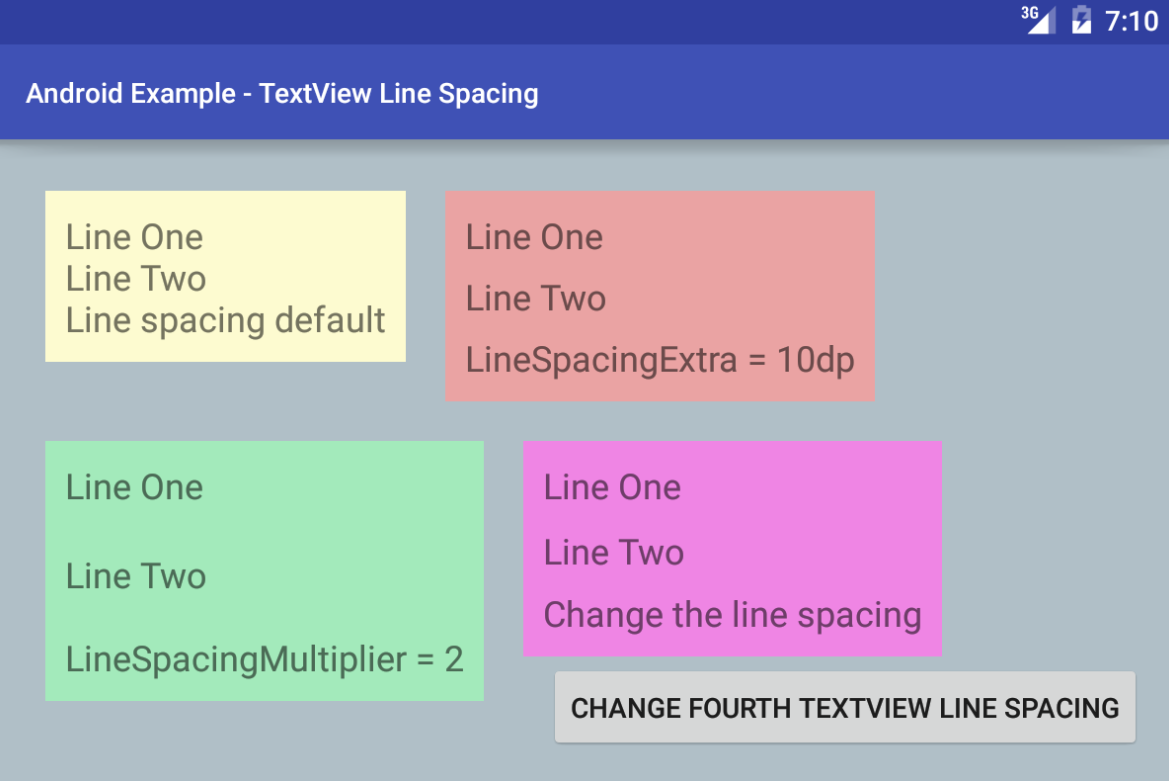
Task: Click the word FOURTH on the gray button
Action: click(x=740, y=708)
